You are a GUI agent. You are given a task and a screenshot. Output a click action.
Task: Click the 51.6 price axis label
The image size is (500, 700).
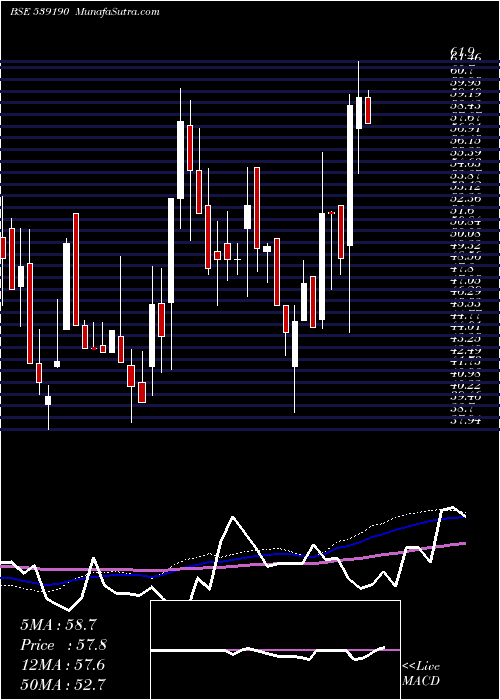[463, 211]
